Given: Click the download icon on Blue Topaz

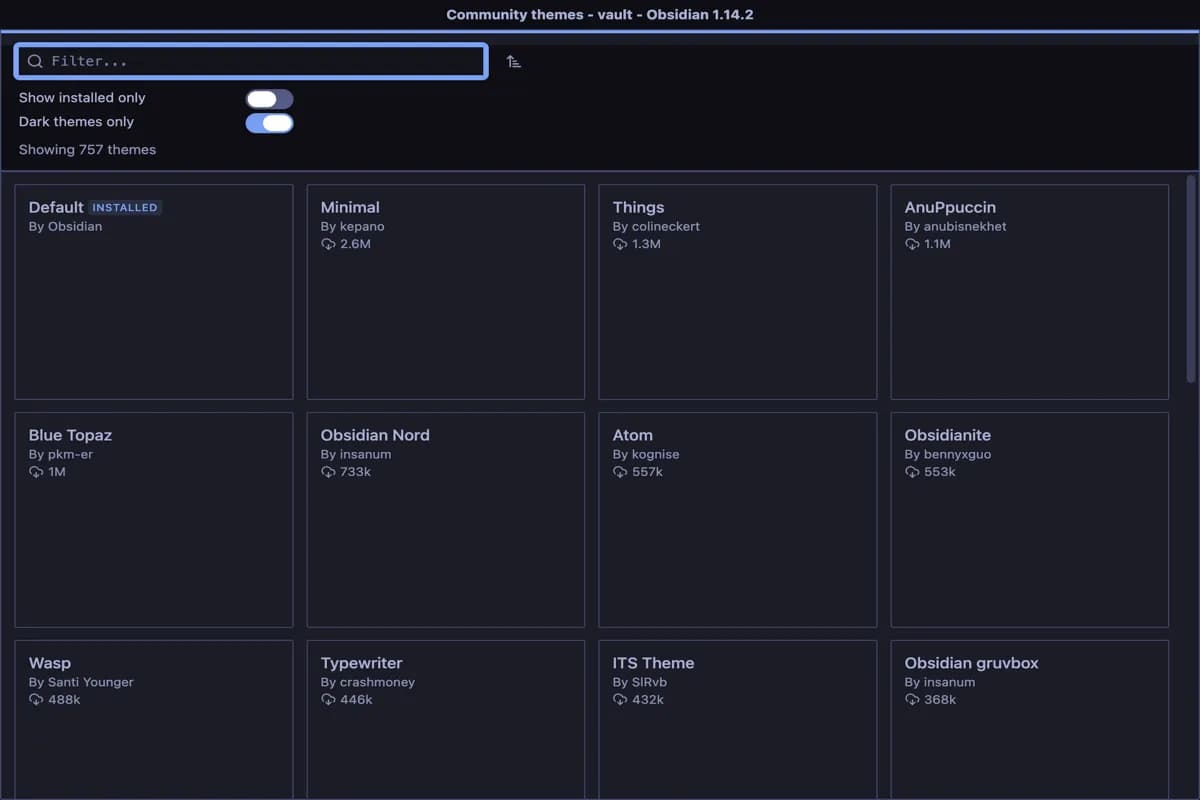Looking at the screenshot, I should pyautogui.click(x=36, y=472).
